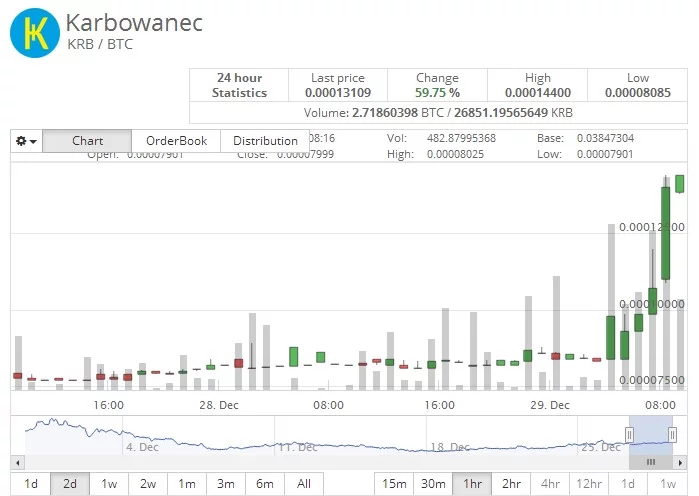Click the Karbowanec coin logo

[35, 33]
